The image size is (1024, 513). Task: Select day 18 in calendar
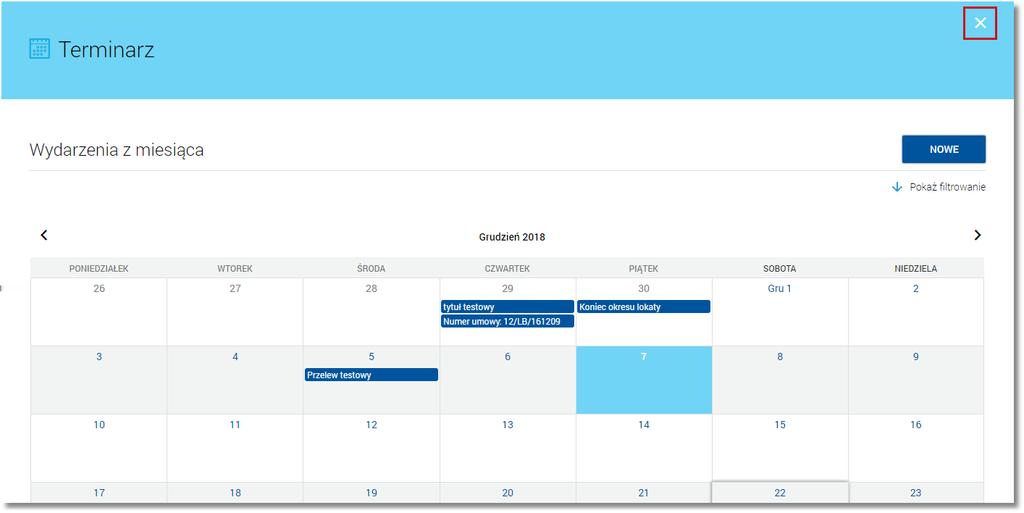tap(235, 493)
